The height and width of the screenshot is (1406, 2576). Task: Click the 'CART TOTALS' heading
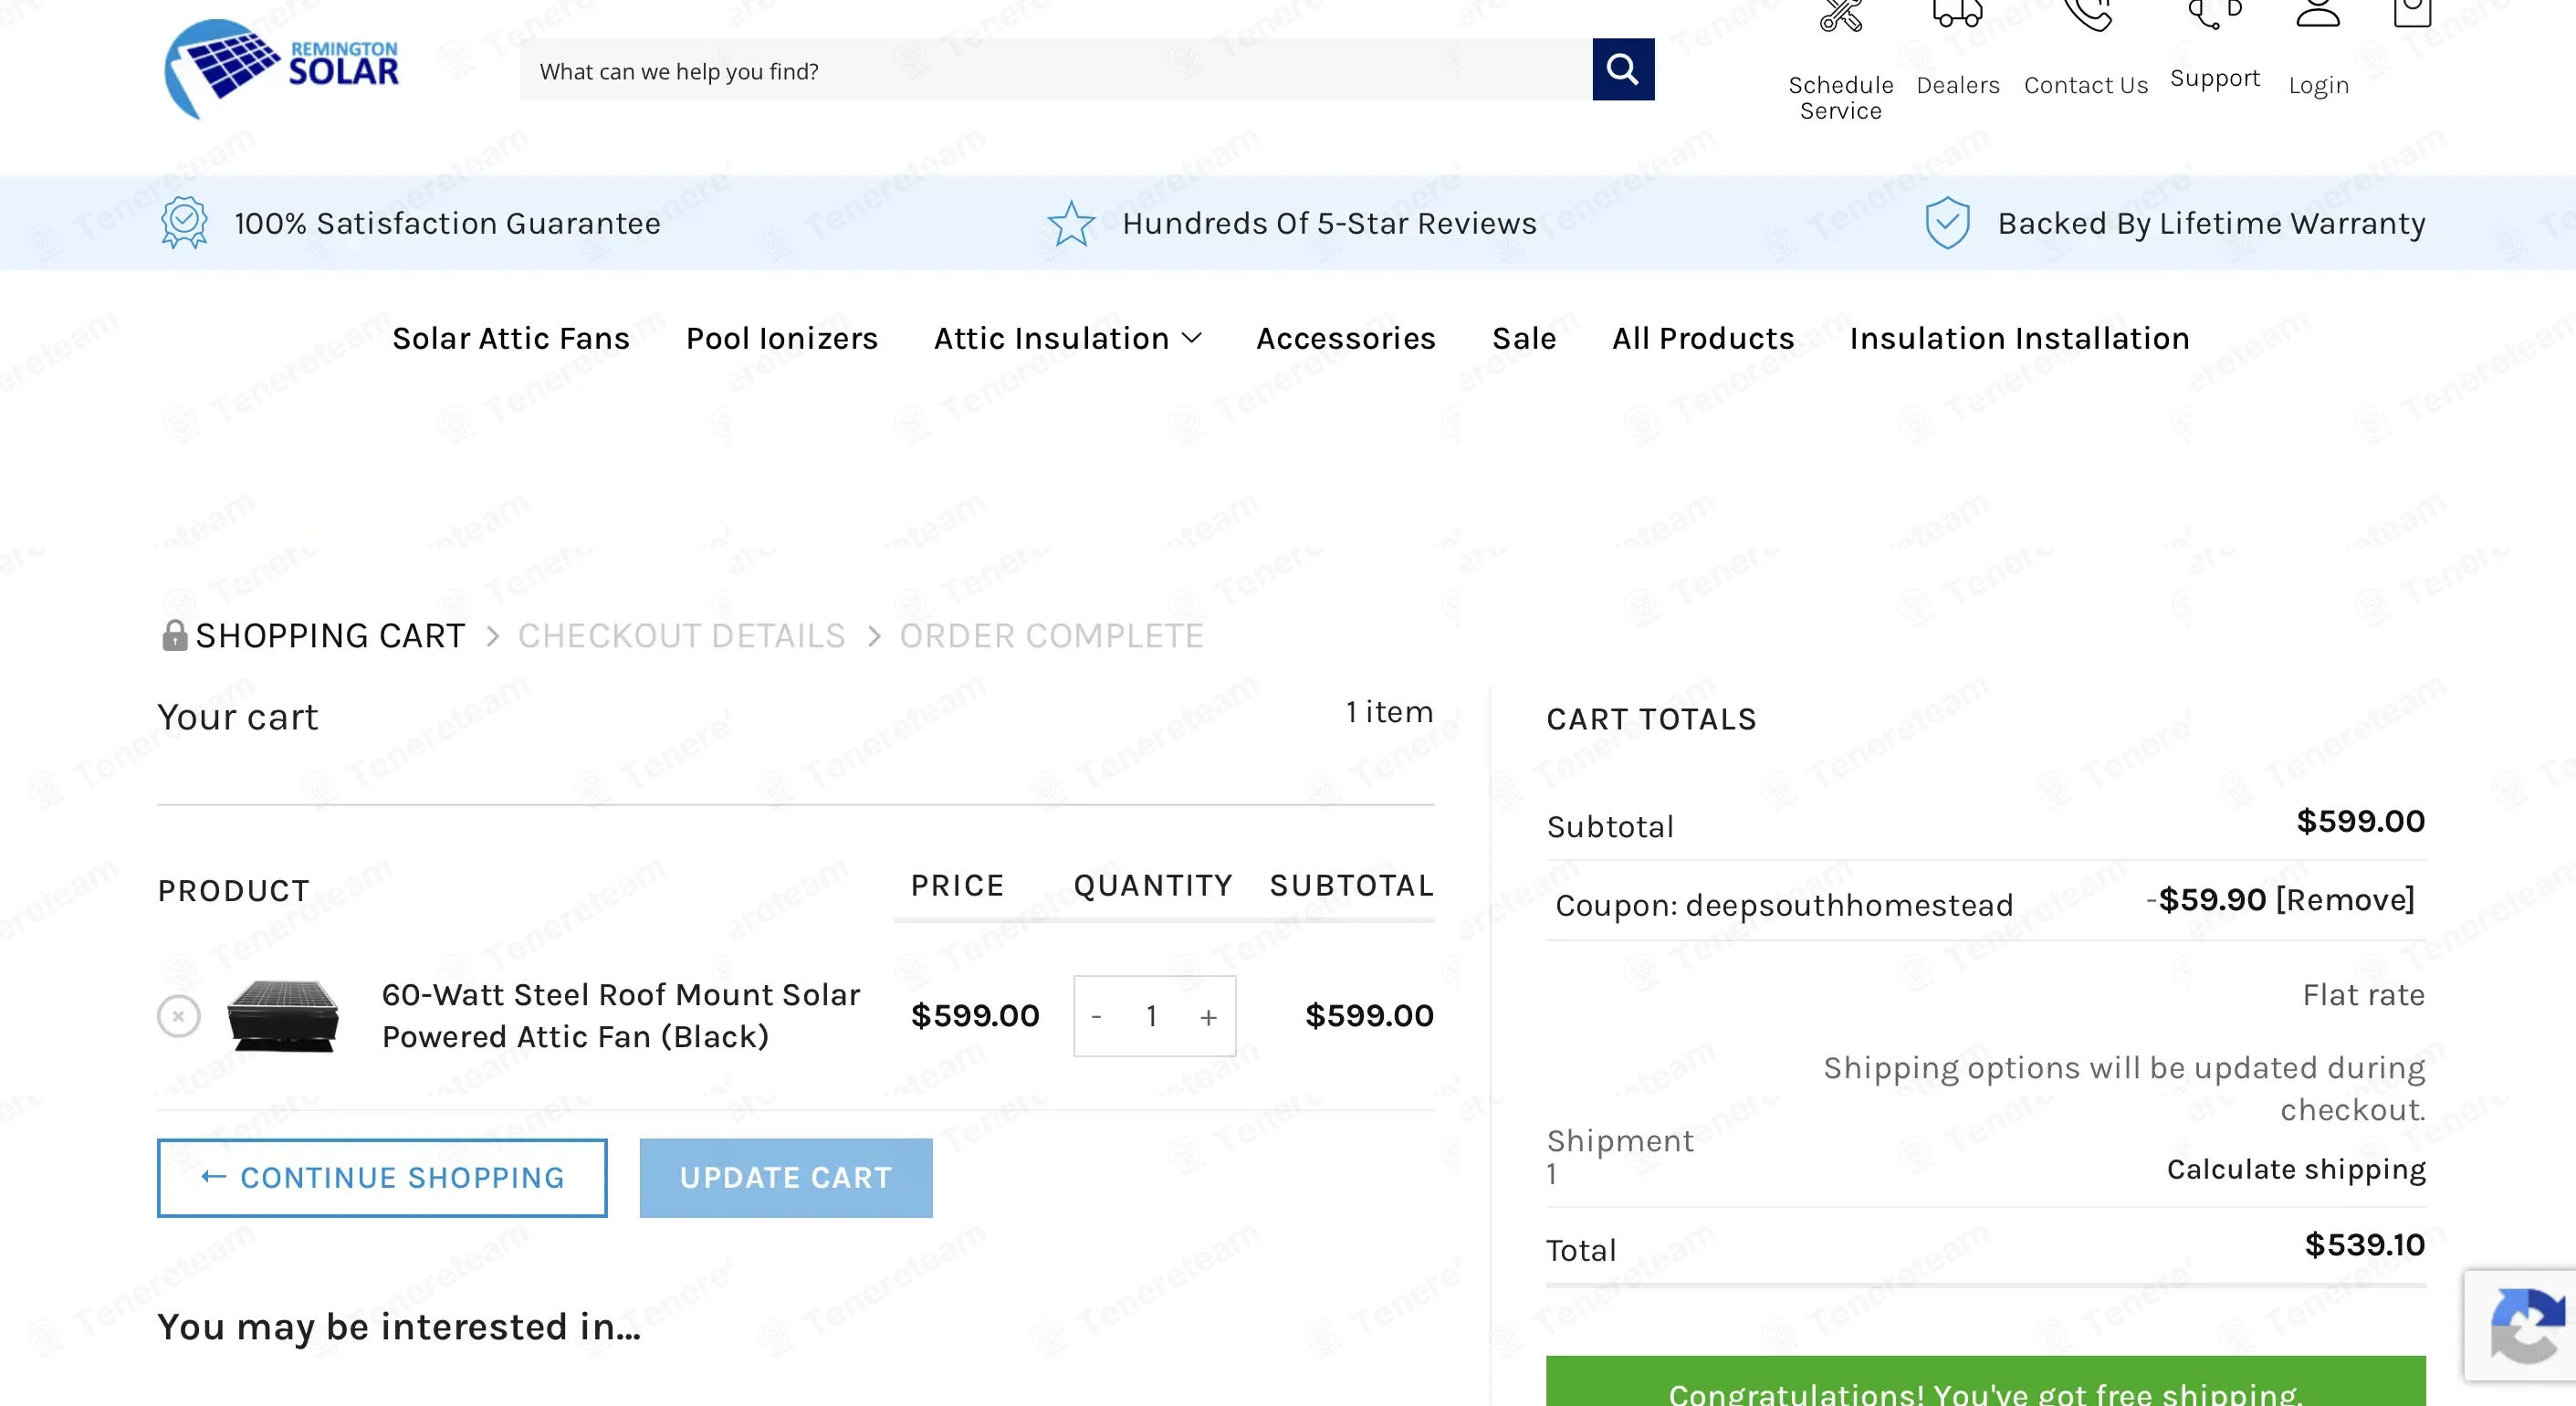tap(1652, 719)
